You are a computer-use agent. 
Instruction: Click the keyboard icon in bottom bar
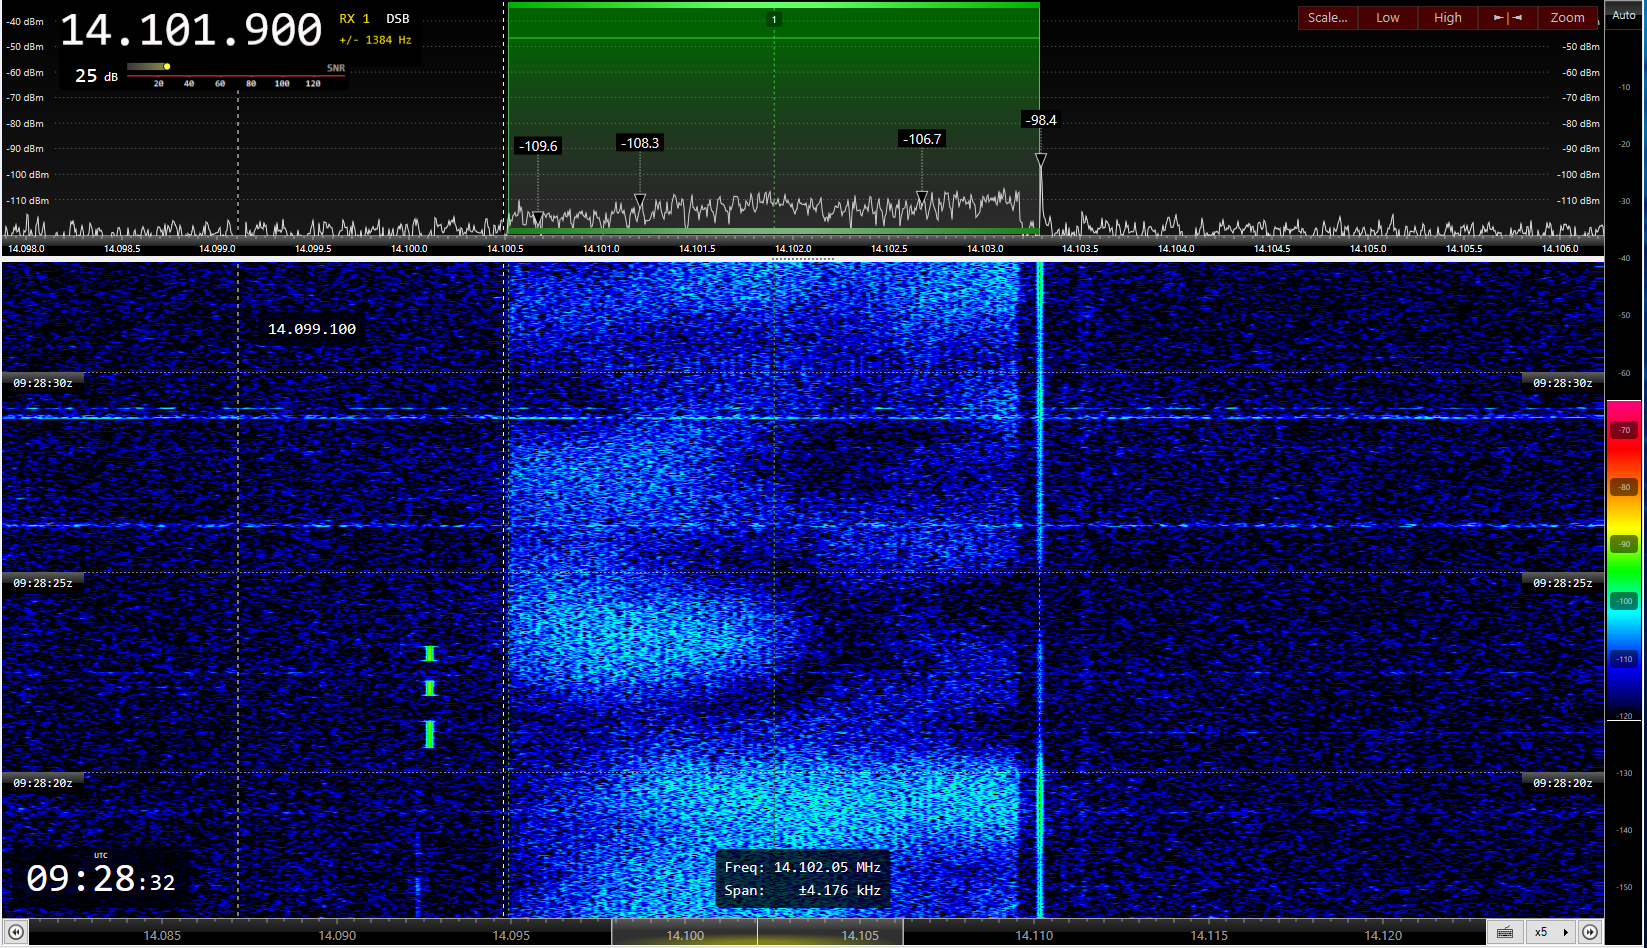pyautogui.click(x=1505, y=933)
